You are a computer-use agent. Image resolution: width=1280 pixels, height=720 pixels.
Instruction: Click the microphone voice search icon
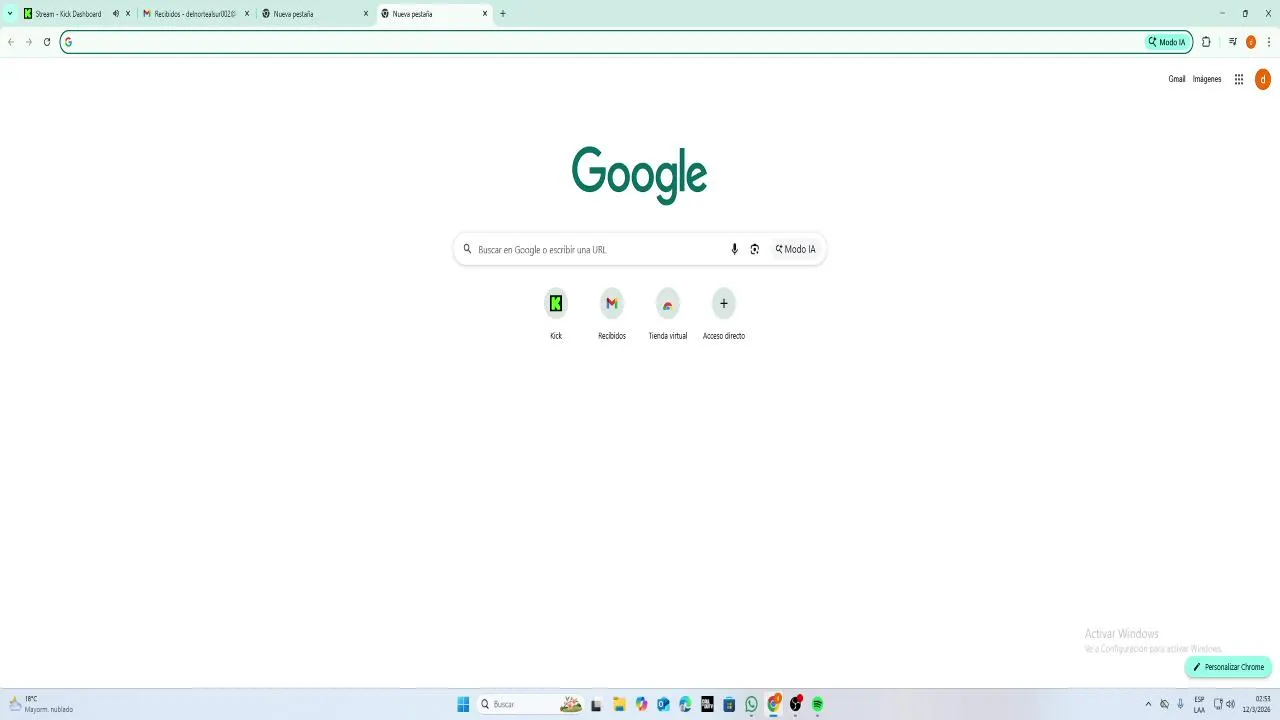pos(734,249)
